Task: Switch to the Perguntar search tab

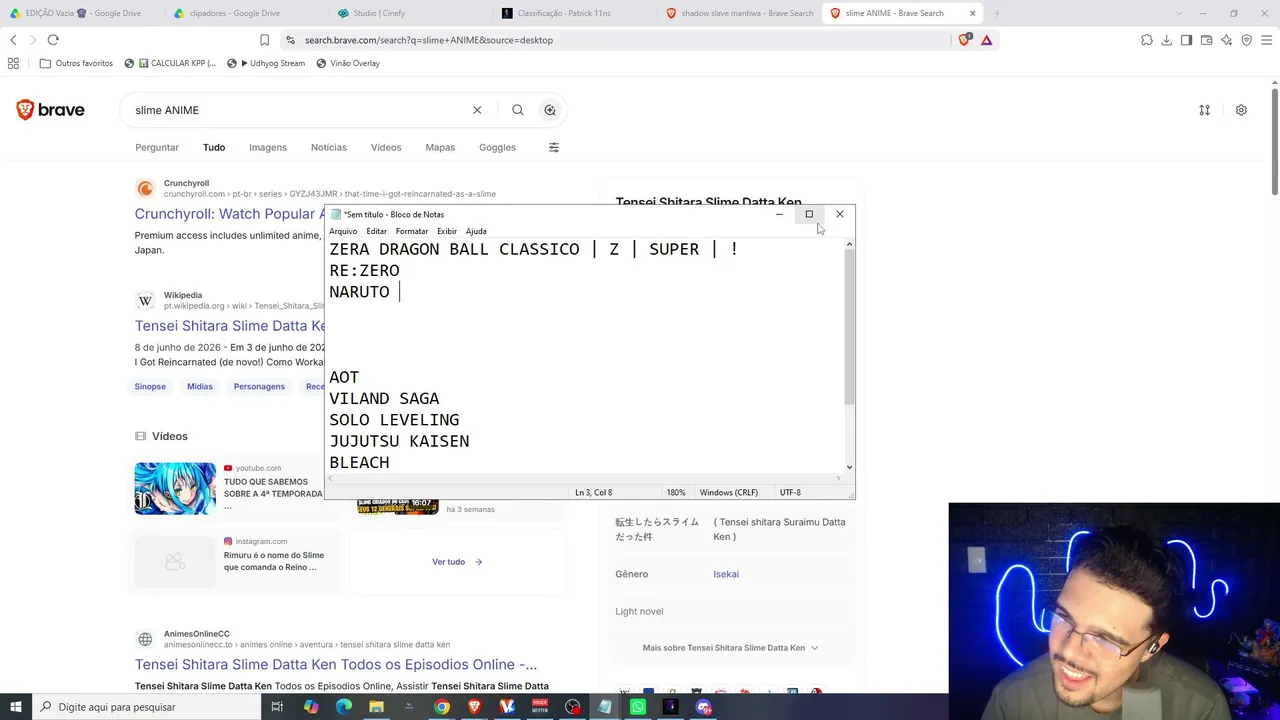Action: pyautogui.click(x=157, y=147)
